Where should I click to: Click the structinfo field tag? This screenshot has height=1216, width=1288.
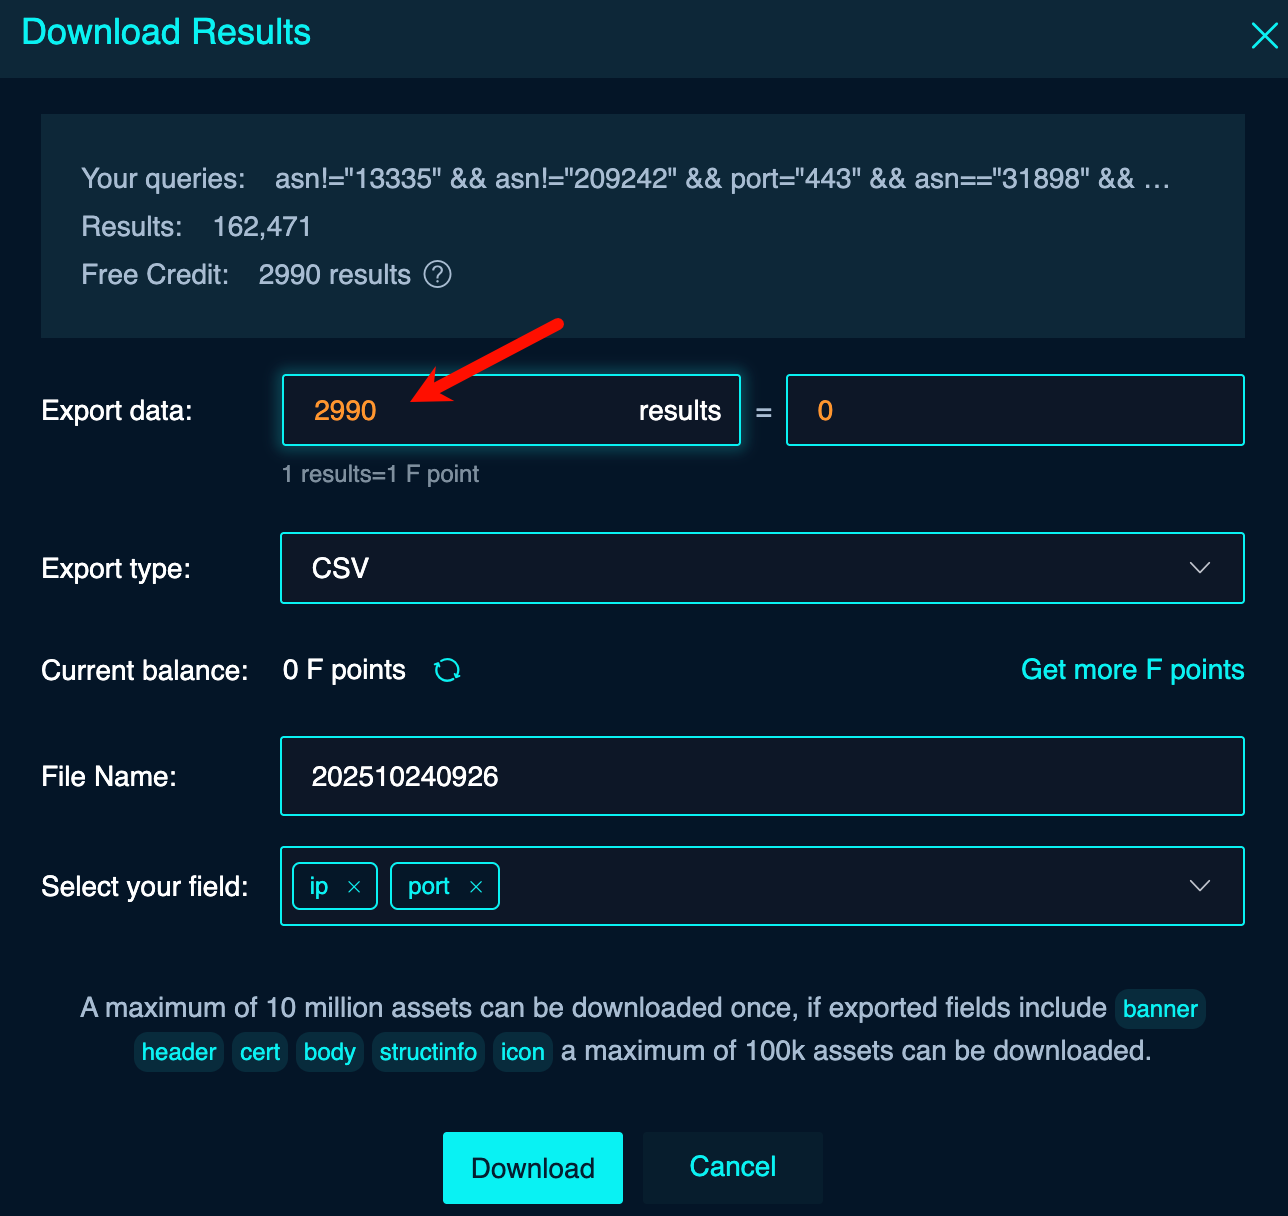coord(428,1052)
